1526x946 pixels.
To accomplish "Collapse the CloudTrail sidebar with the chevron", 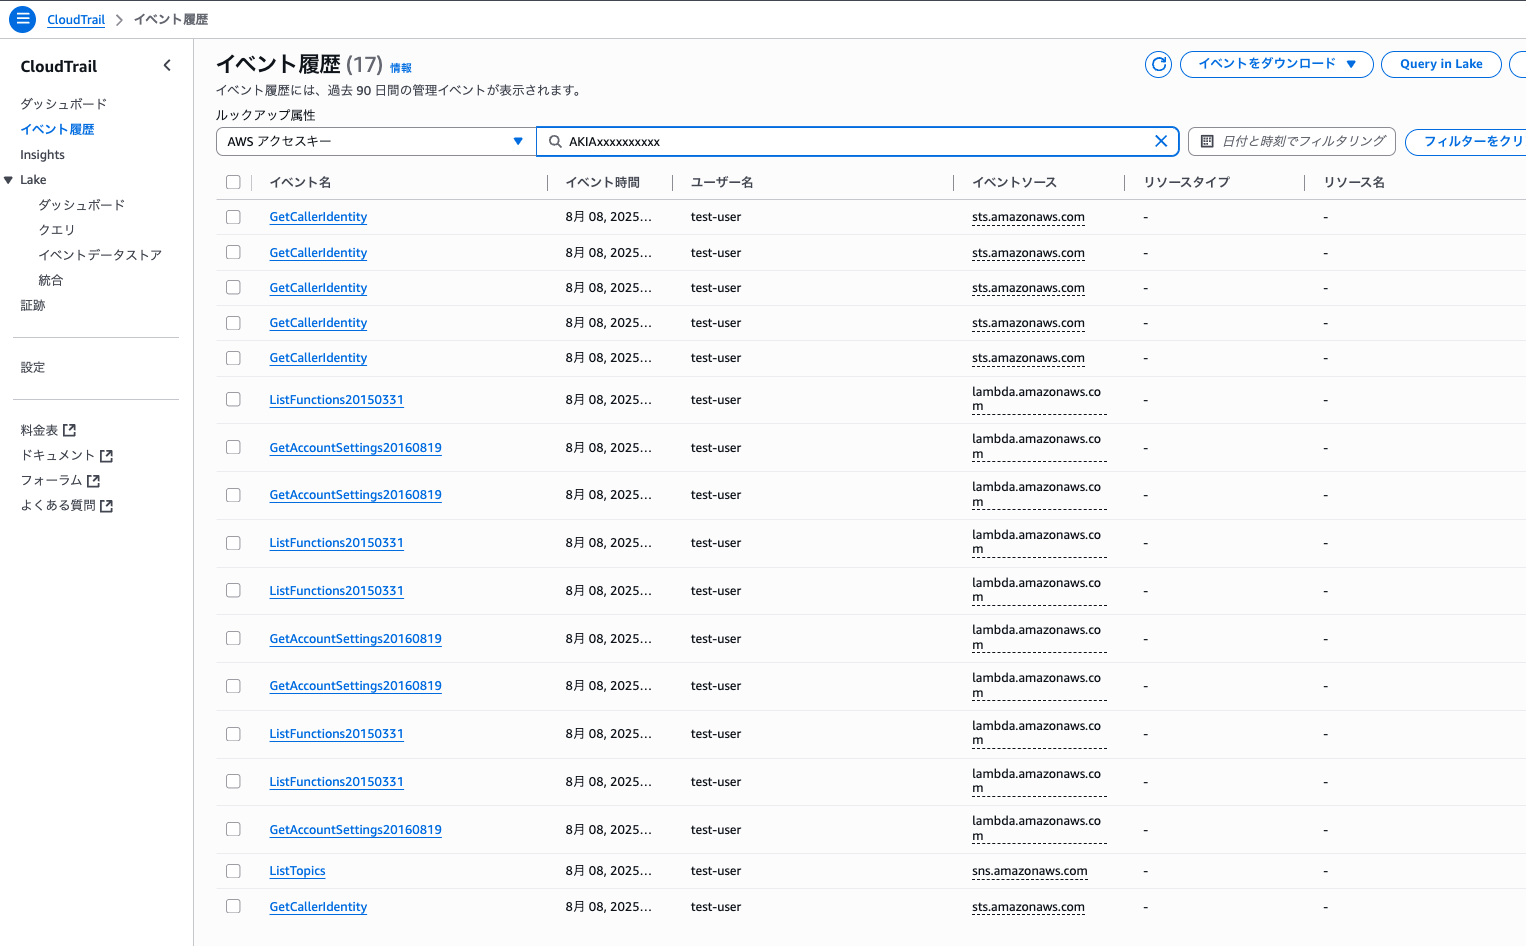I will pyautogui.click(x=167, y=65).
